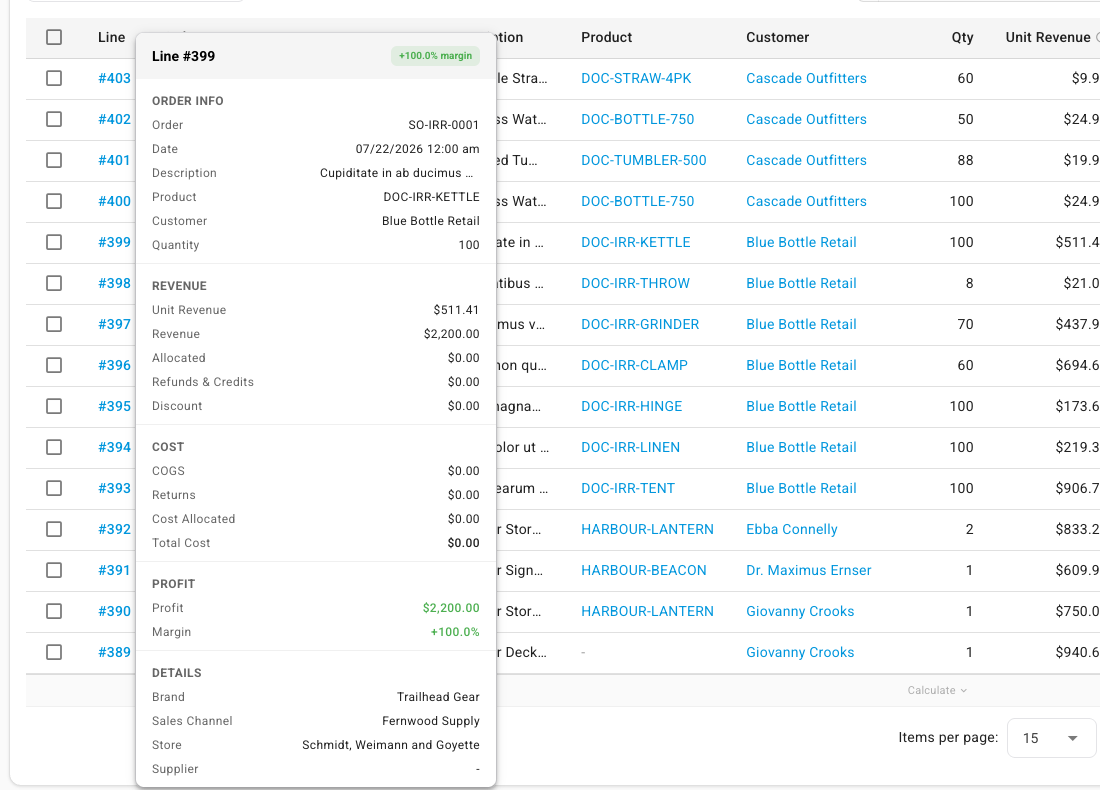Screen dimensions: 1100x790
Task: Sort by the Qty column header
Action: (x=962, y=37)
